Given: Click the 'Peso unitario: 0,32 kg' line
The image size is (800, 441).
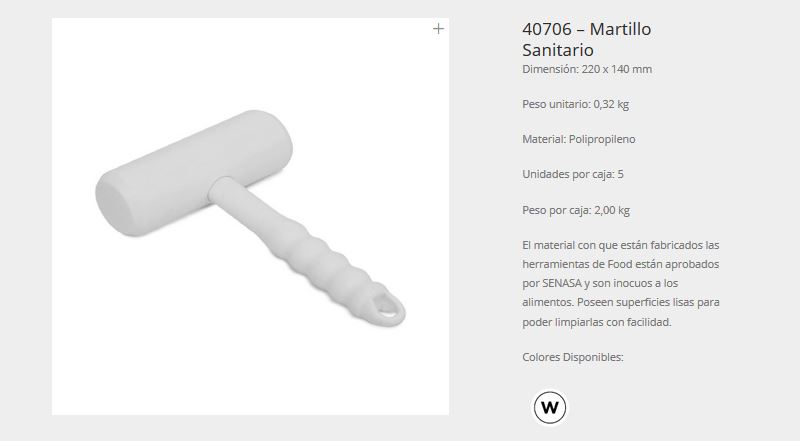Looking at the screenshot, I should tap(575, 104).
